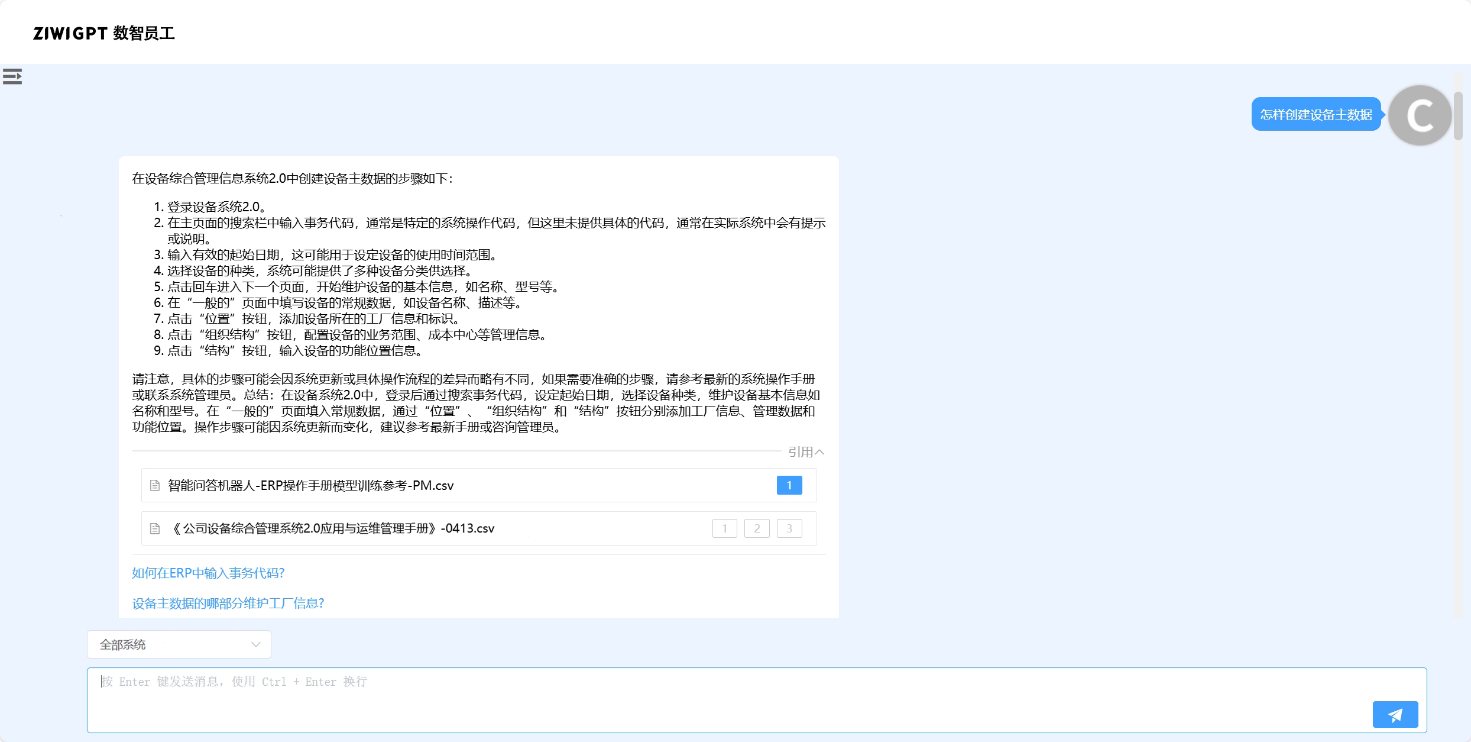
Task: Click the send message paper plane button
Action: pos(1395,714)
